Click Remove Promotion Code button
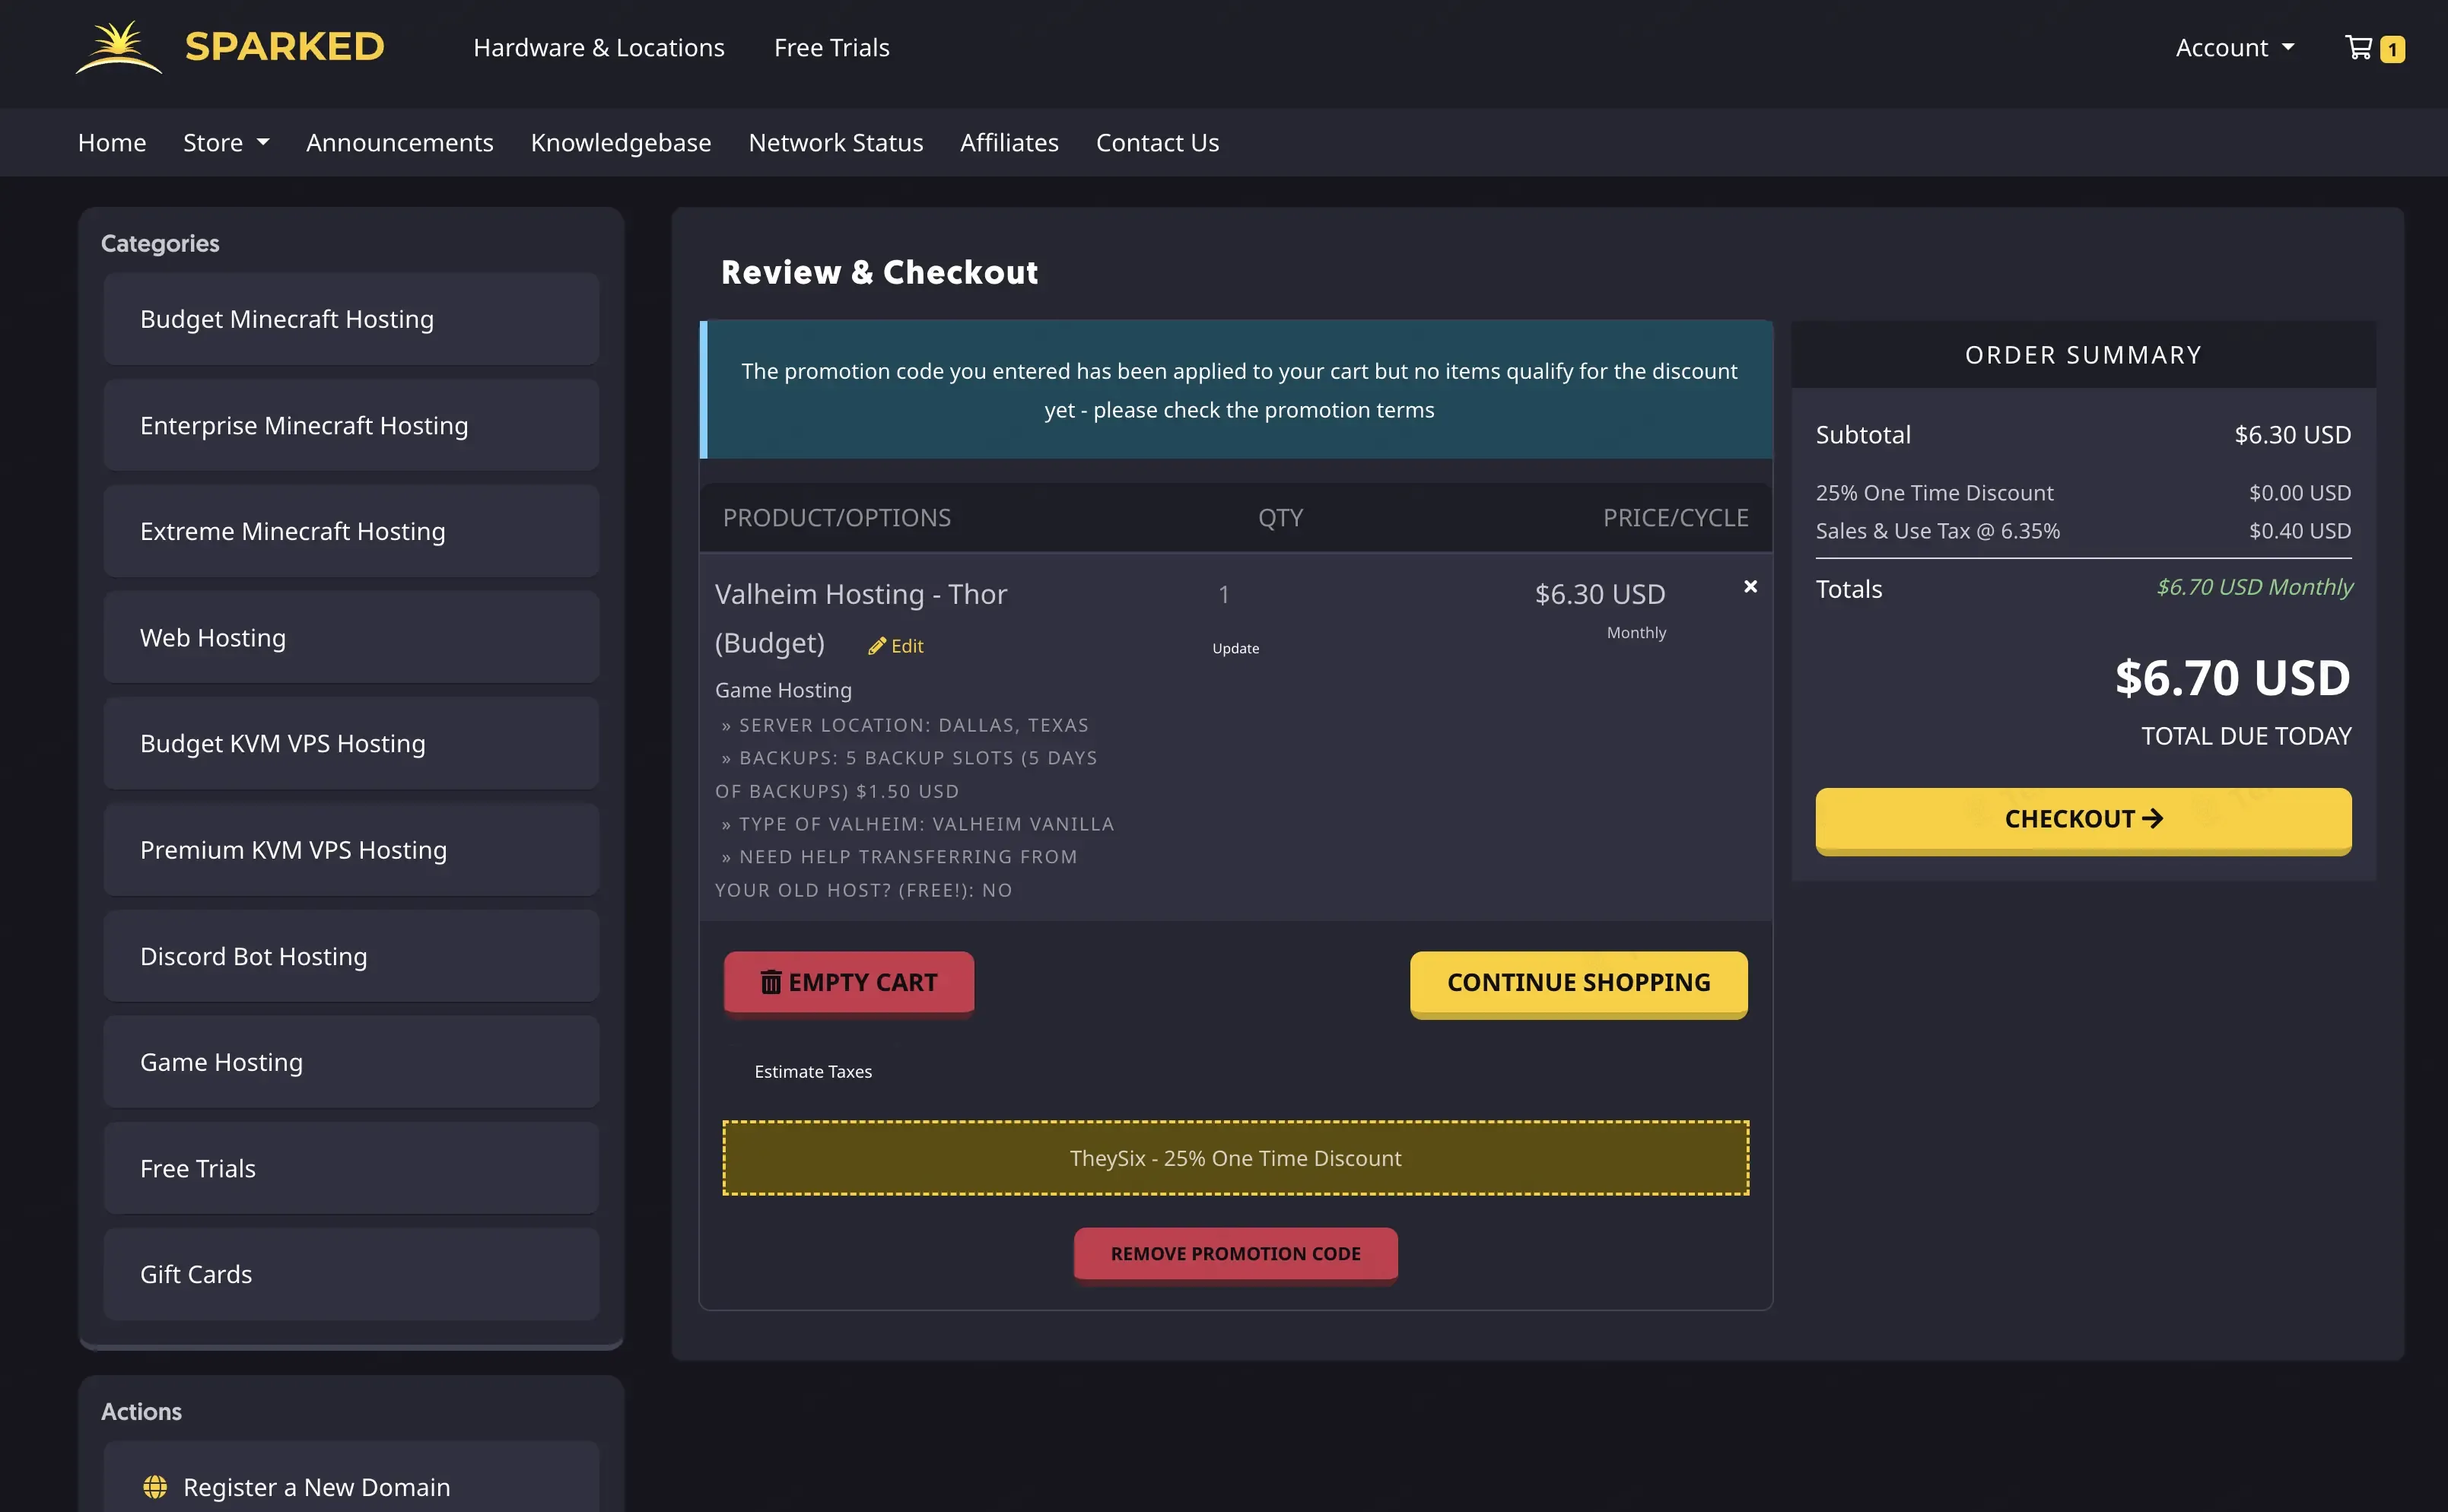2448x1512 pixels. (1236, 1254)
